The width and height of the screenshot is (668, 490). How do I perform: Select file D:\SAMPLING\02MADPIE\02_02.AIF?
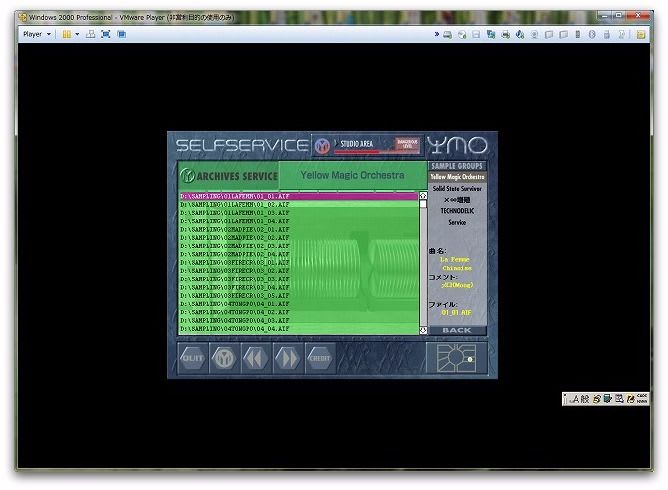[299, 238]
